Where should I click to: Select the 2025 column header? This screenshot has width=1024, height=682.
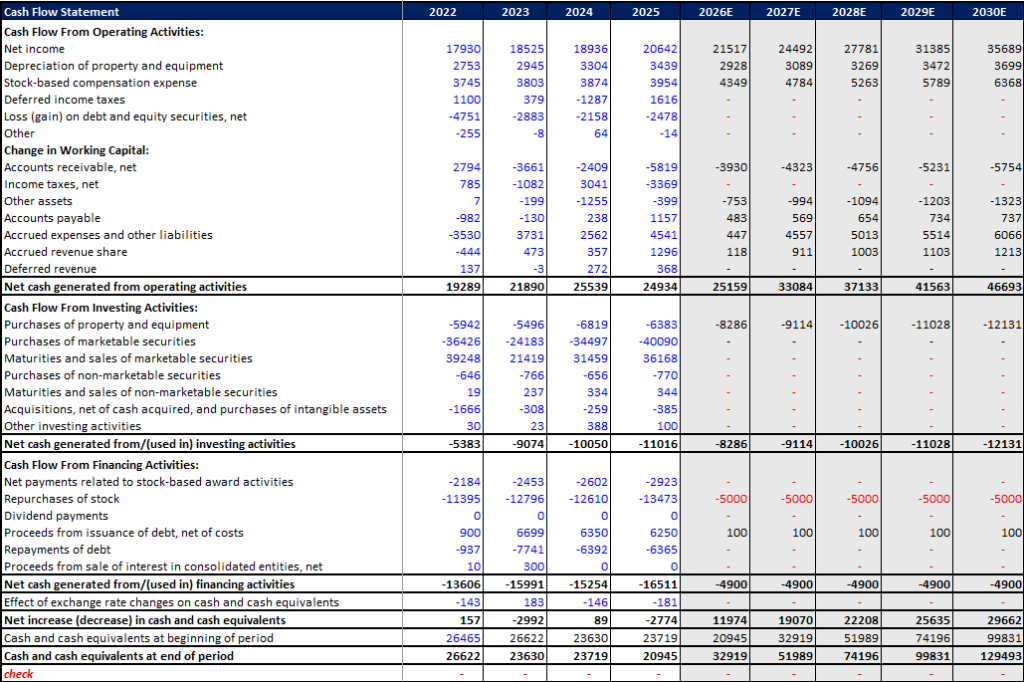646,12
